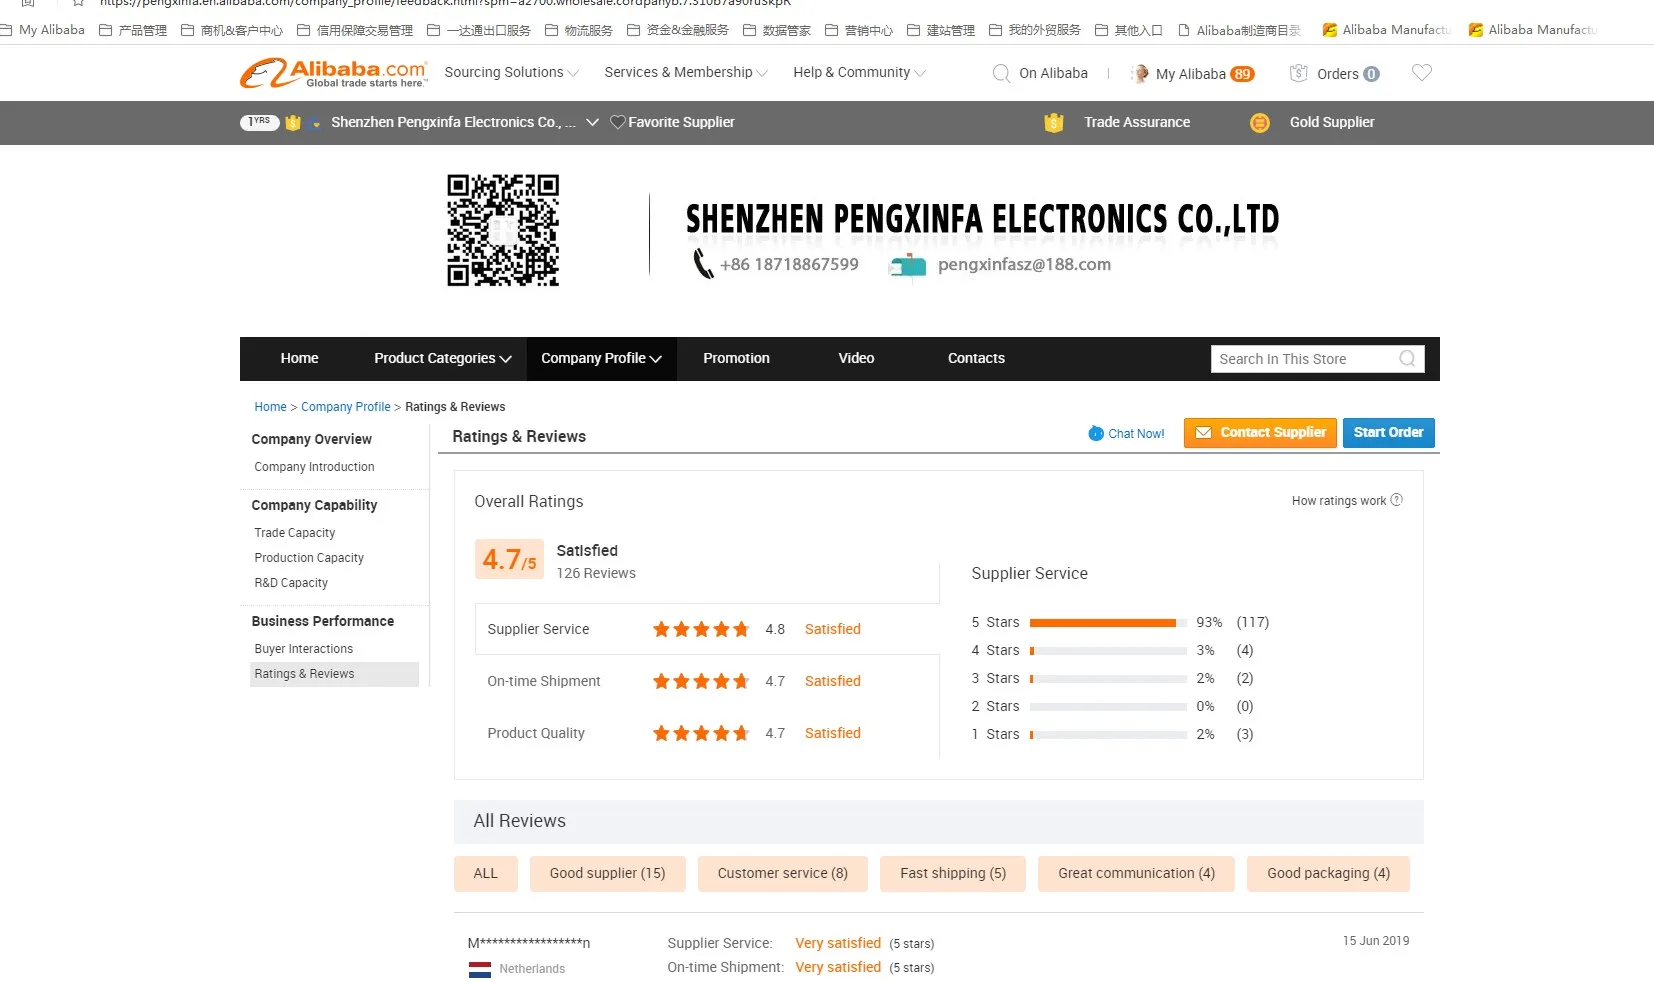The width and height of the screenshot is (1654, 983).
Task: Open Company Introduction in sidebar
Action: 314,467
